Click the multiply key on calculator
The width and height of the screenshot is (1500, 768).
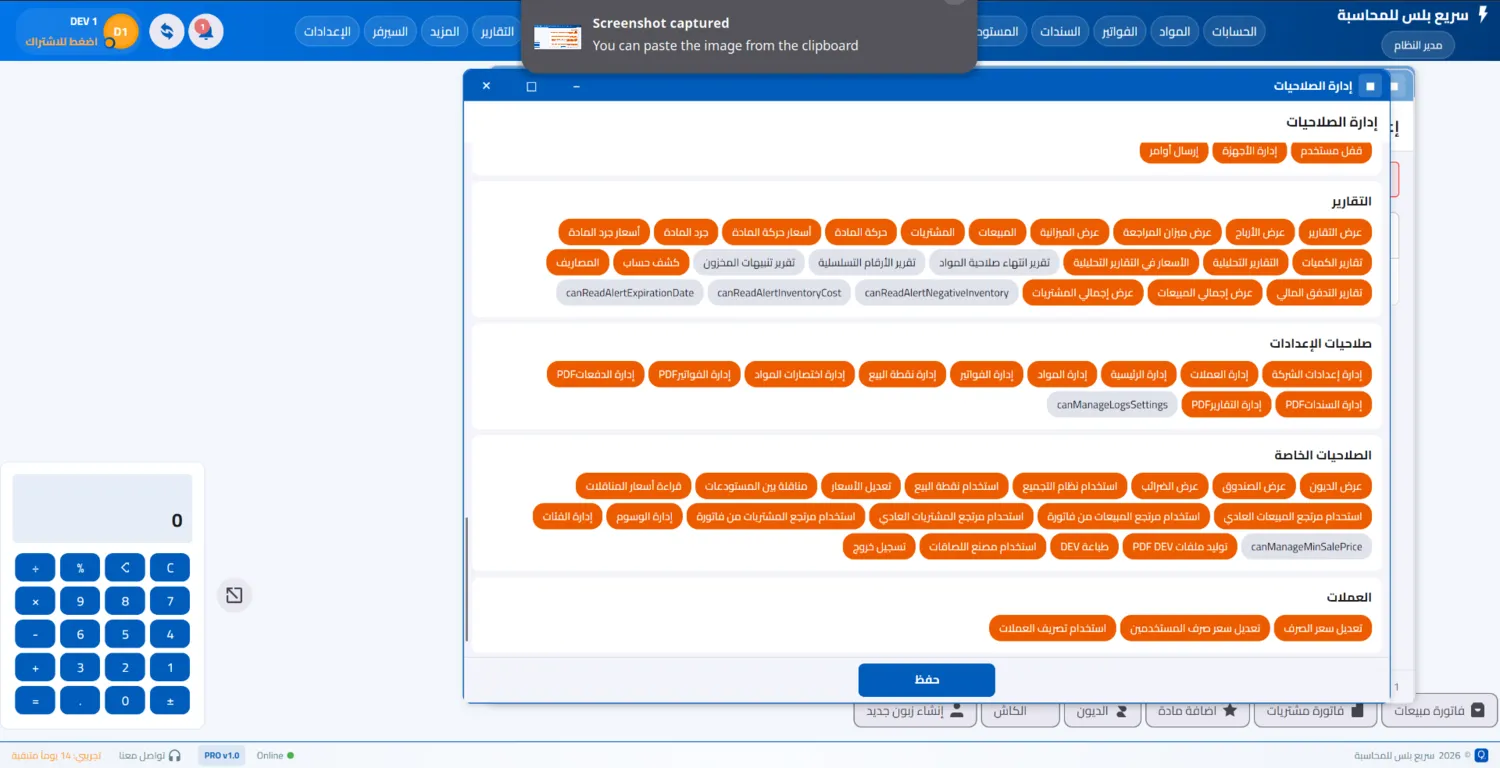(x=35, y=602)
